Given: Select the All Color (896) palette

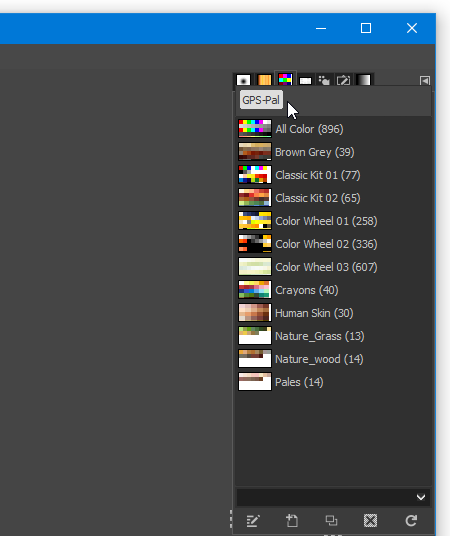Looking at the screenshot, I should 333,129.
